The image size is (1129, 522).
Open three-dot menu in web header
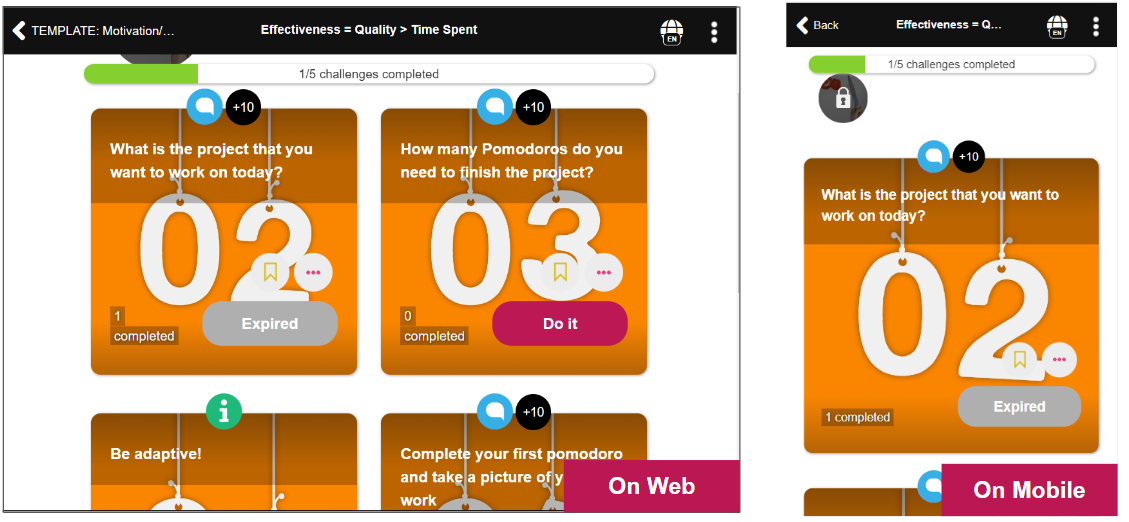714,32
